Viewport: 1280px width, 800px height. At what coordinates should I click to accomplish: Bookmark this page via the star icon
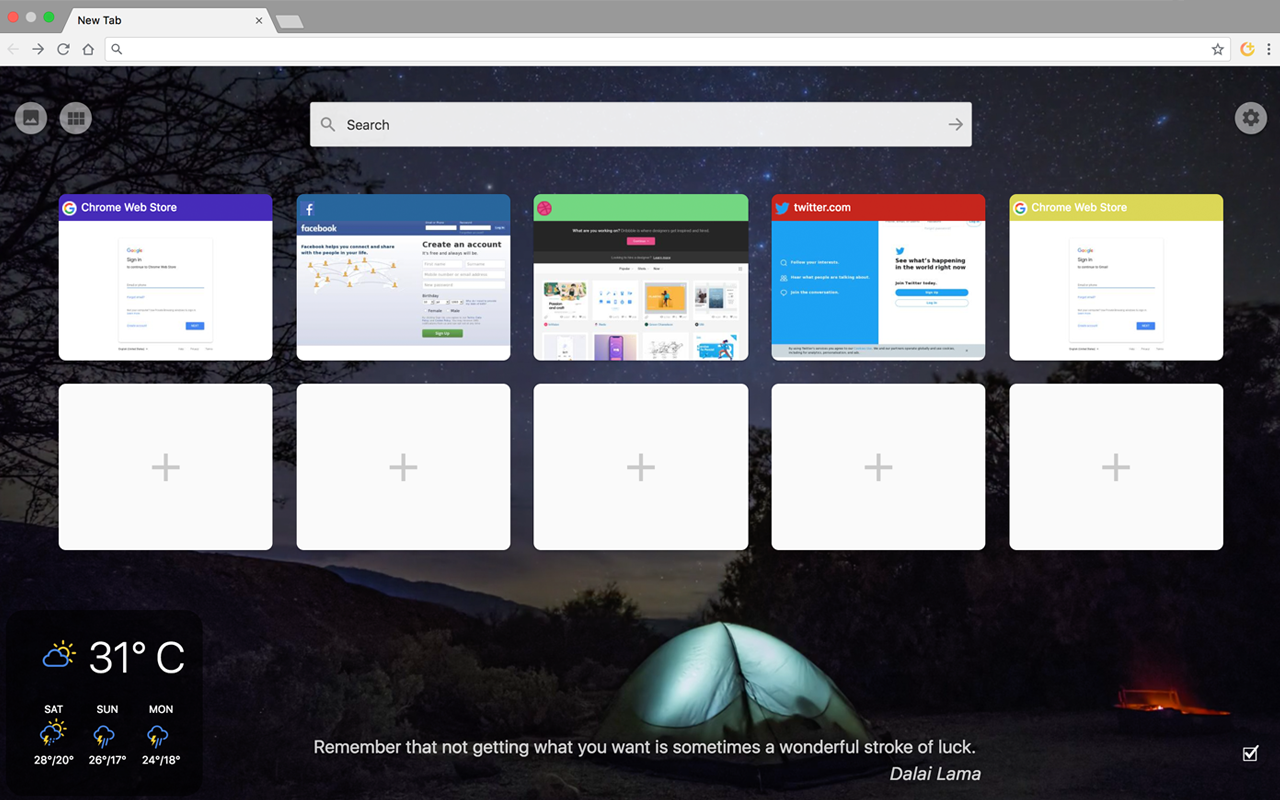1216,48
